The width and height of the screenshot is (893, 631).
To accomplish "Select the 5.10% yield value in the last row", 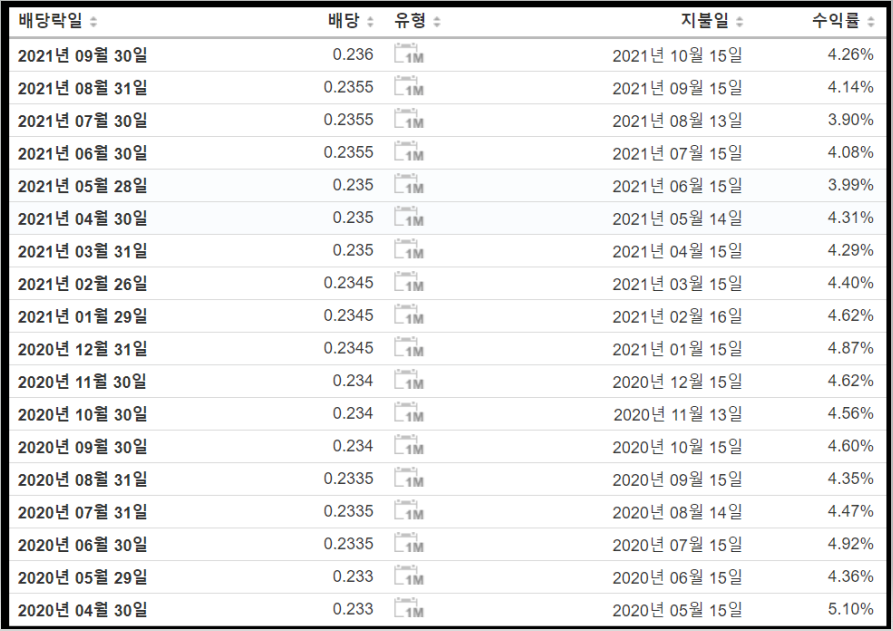I will click(851, 610).
